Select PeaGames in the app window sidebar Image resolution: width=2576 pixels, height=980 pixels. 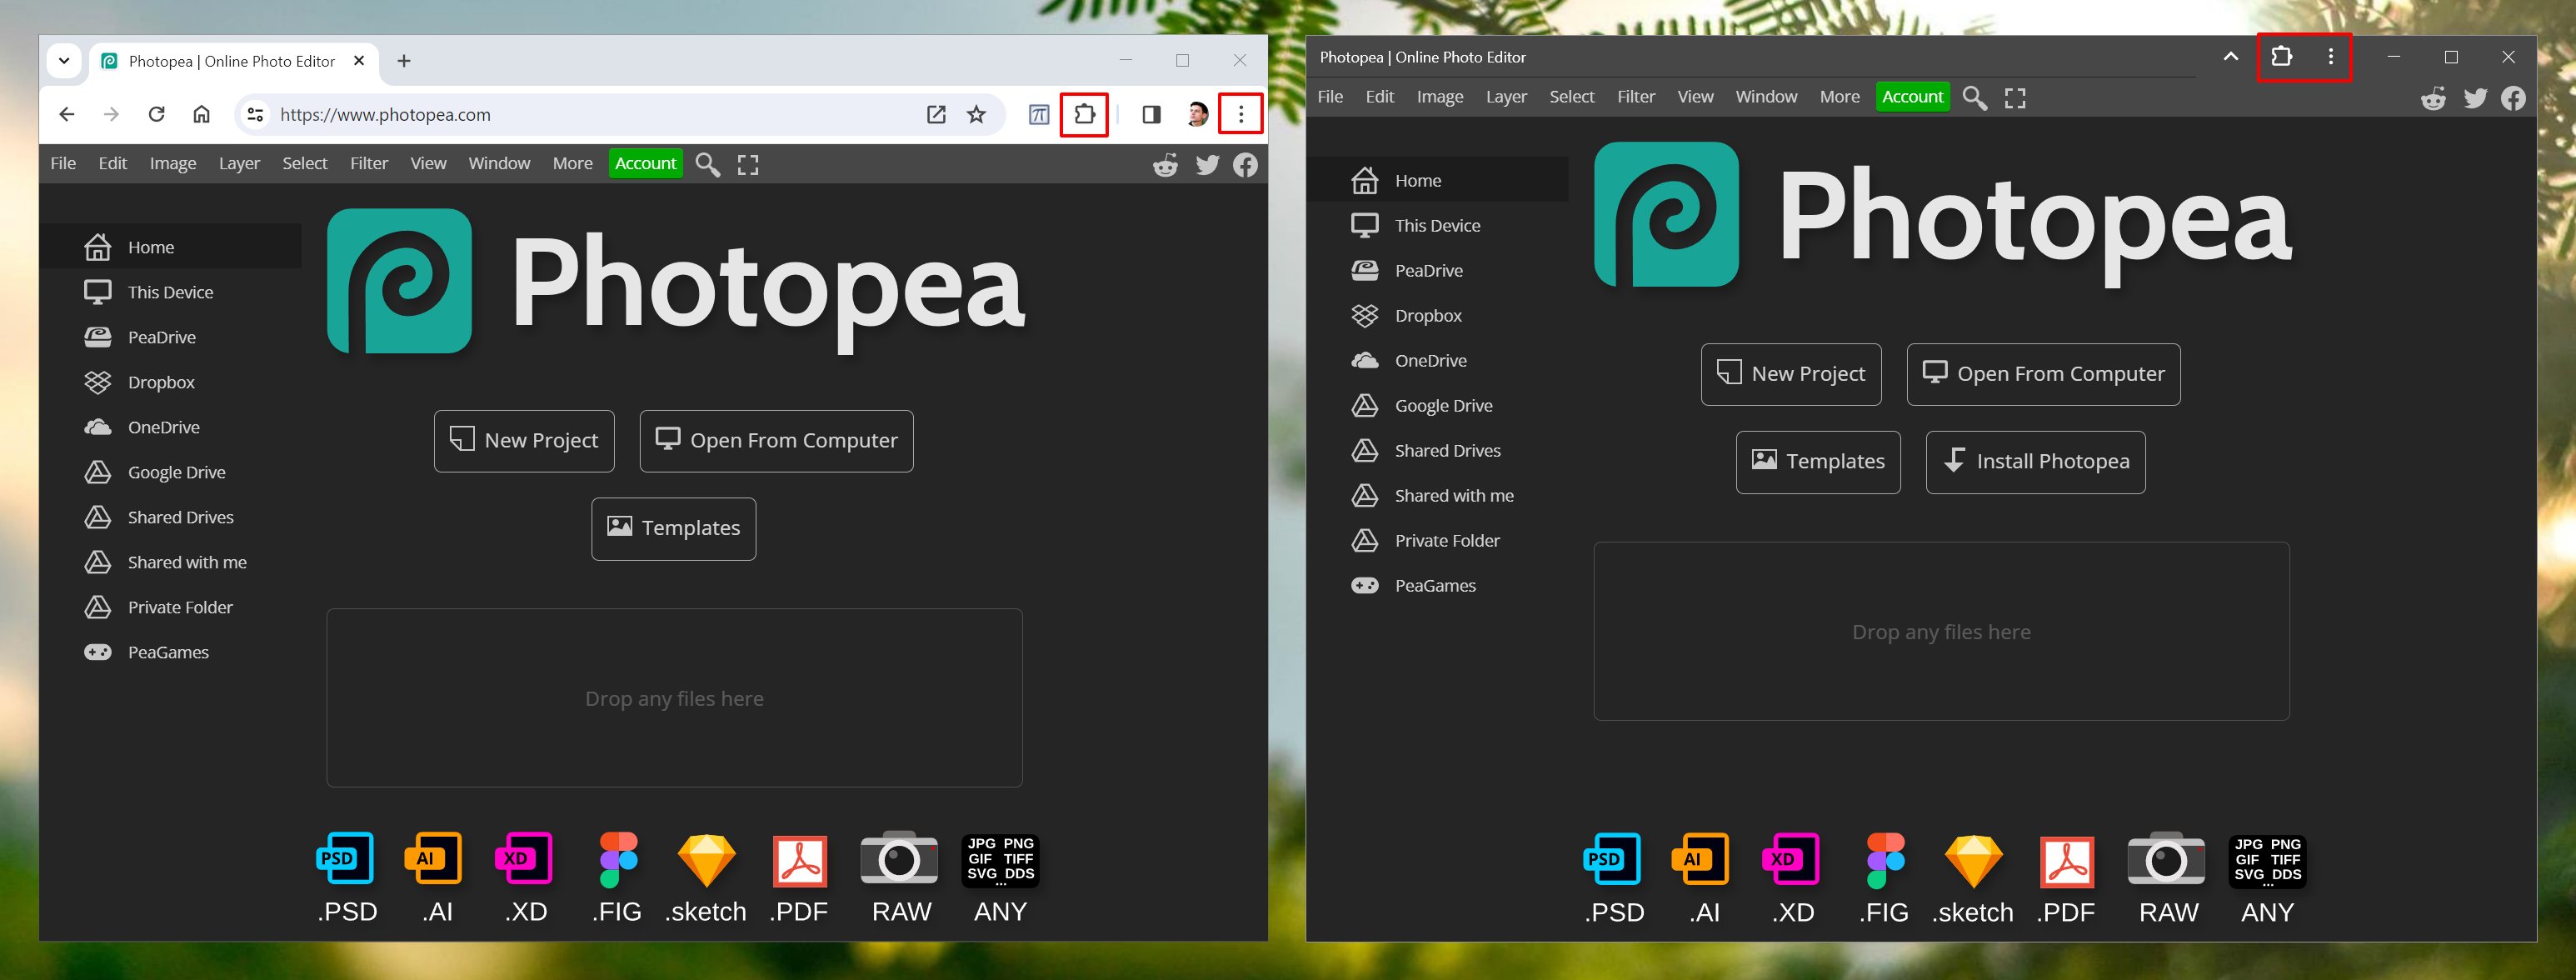click(1438, 585)
